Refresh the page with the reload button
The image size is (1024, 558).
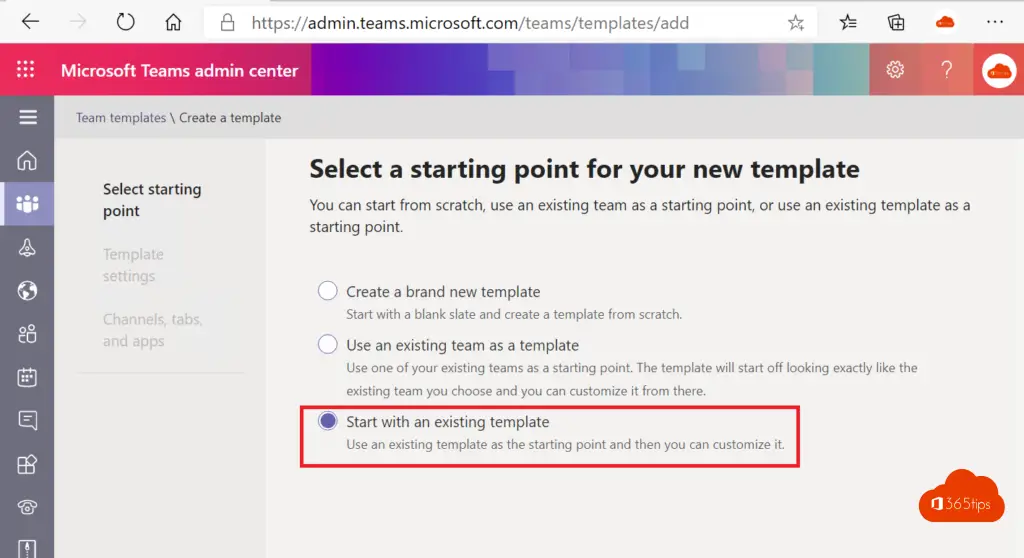tap(125, 22)
